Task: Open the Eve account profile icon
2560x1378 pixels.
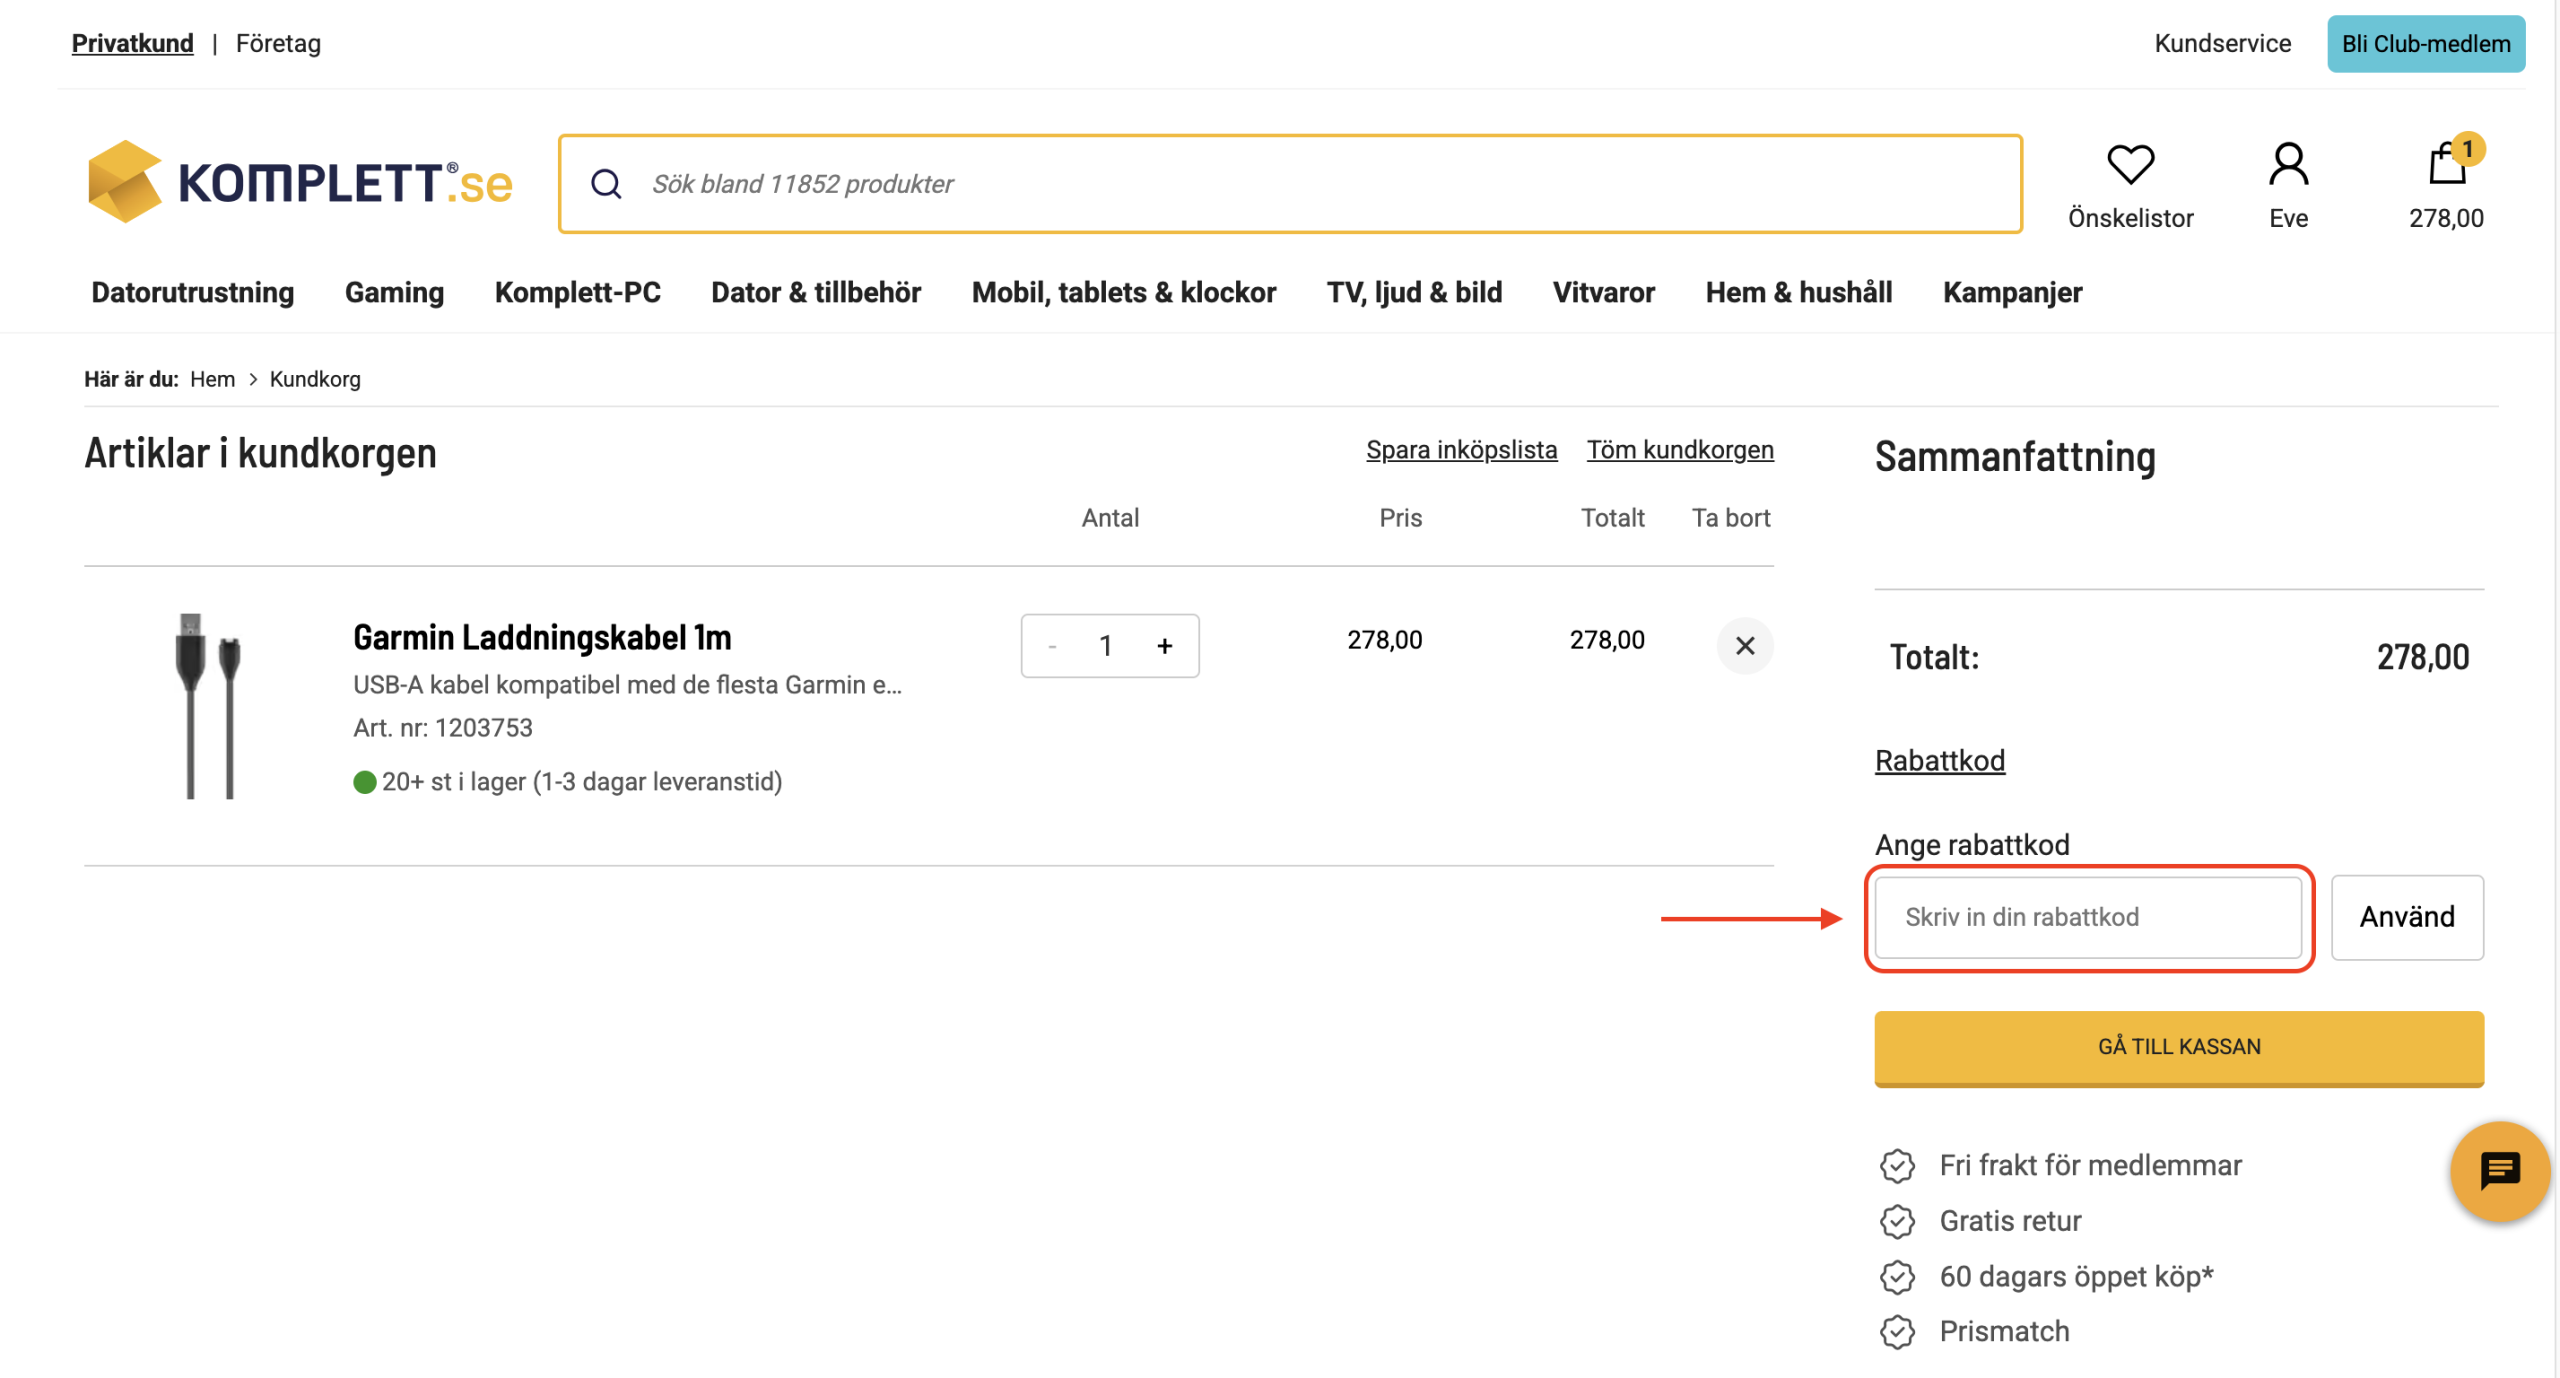Action: tap(2288, 164)
